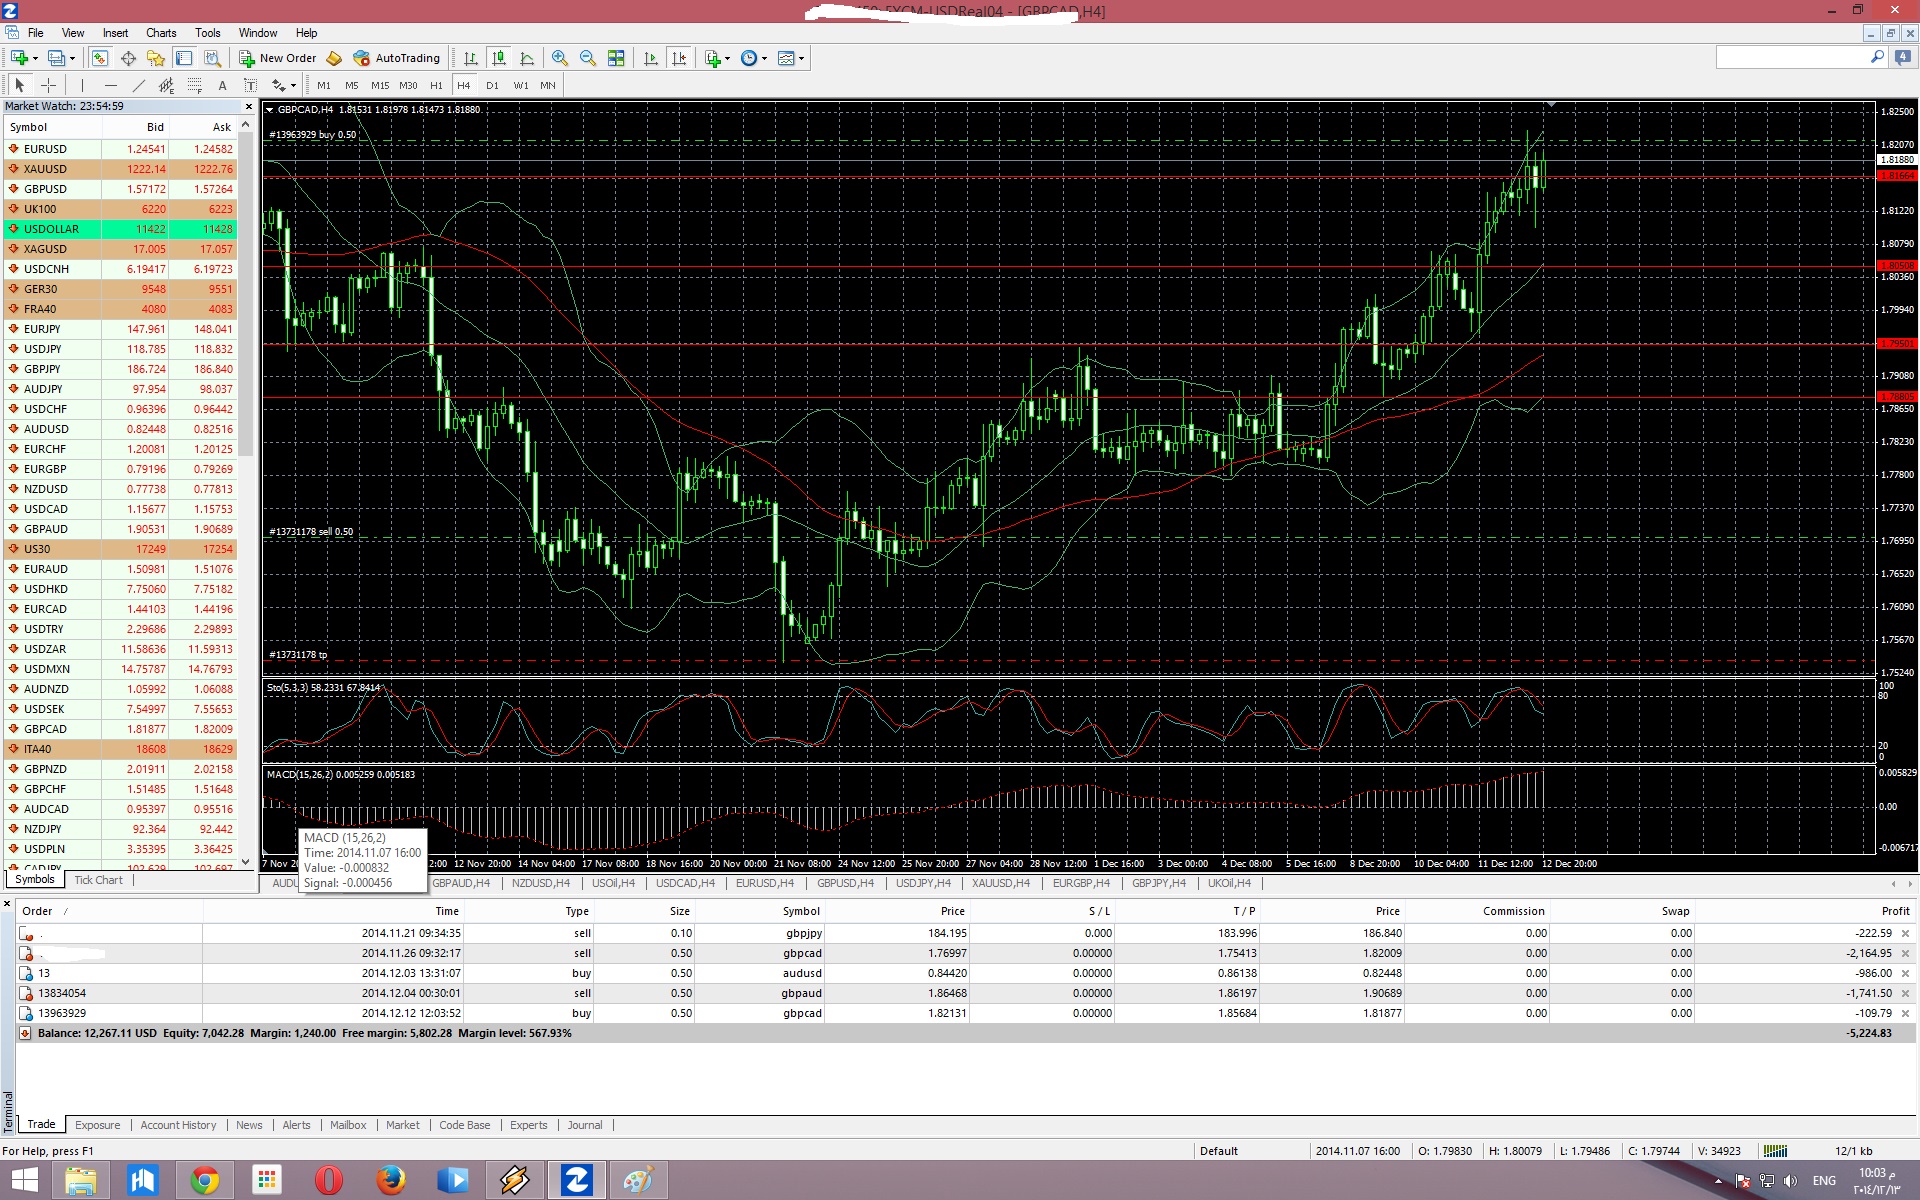The height and width of the screenshot is (1200, 1920).
Task: Switch chart to candlesticks mode
Action: click(x=498, y=58)
